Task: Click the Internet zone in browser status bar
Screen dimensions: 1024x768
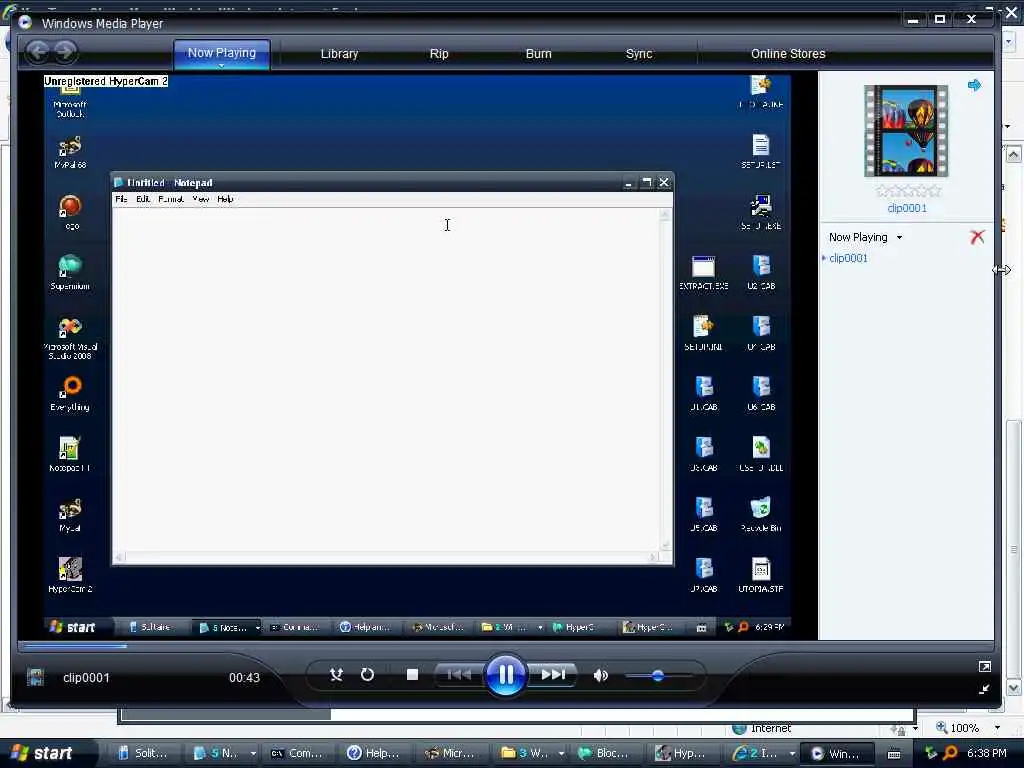Action: [761, 728]
